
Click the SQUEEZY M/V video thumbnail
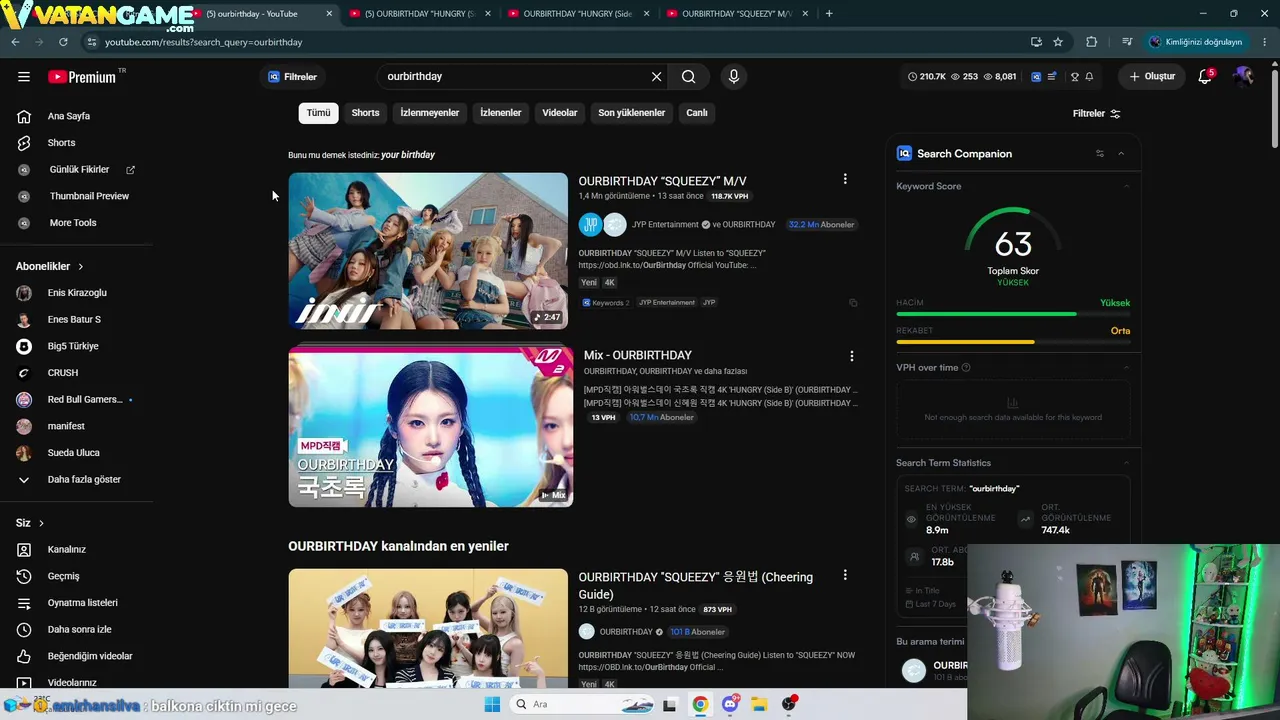[x=428, y=251]
